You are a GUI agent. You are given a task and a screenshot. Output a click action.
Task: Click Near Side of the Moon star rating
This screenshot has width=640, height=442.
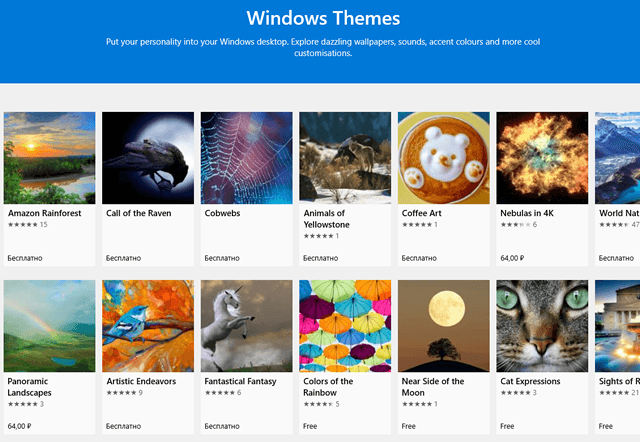(x=417, y=404)
